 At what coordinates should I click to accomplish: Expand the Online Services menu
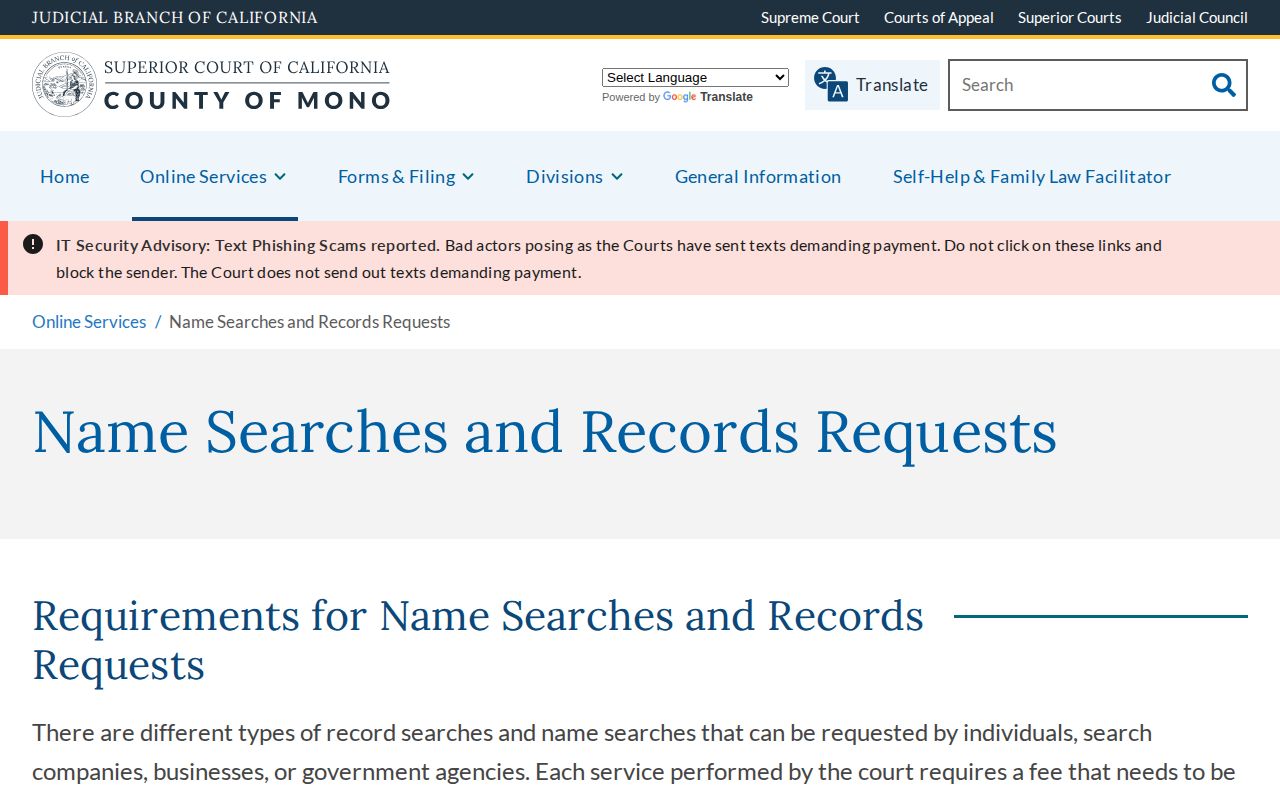(x=214, y=176)
